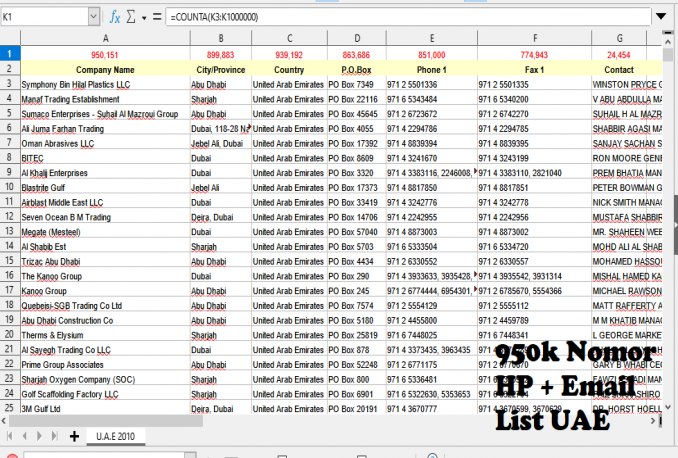This screenshot has width=678, height=458.
Task: Go to previous sheet using navigation arrow
Action: click(x=25, y=437)
